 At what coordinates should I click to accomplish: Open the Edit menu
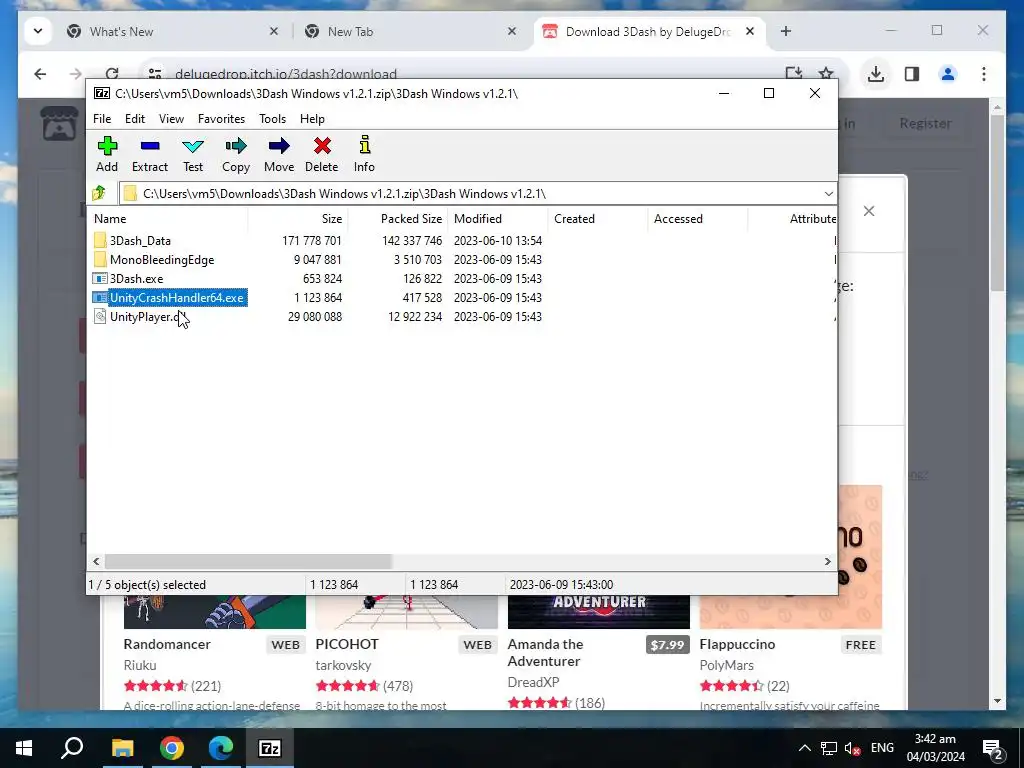[135, 119]
